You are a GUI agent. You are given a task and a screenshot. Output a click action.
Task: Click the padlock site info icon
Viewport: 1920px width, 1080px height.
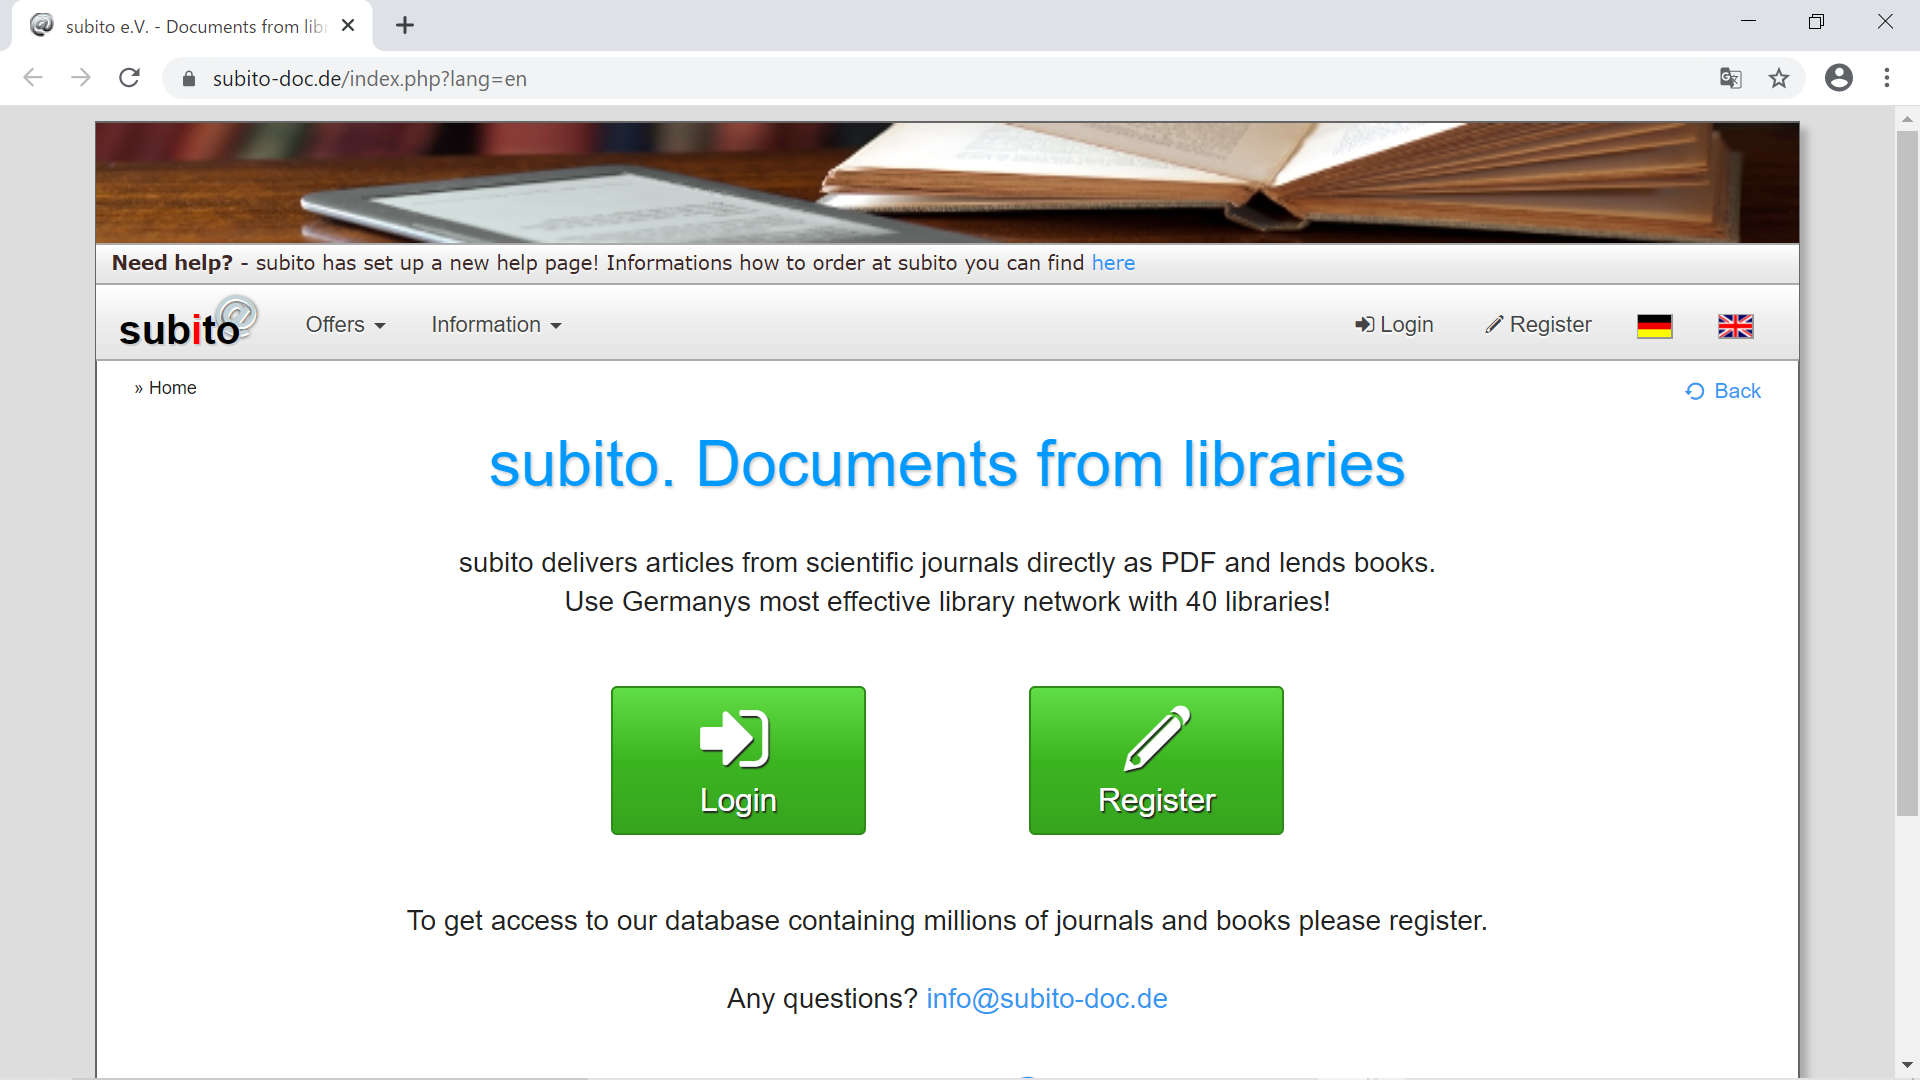[189, 79]
